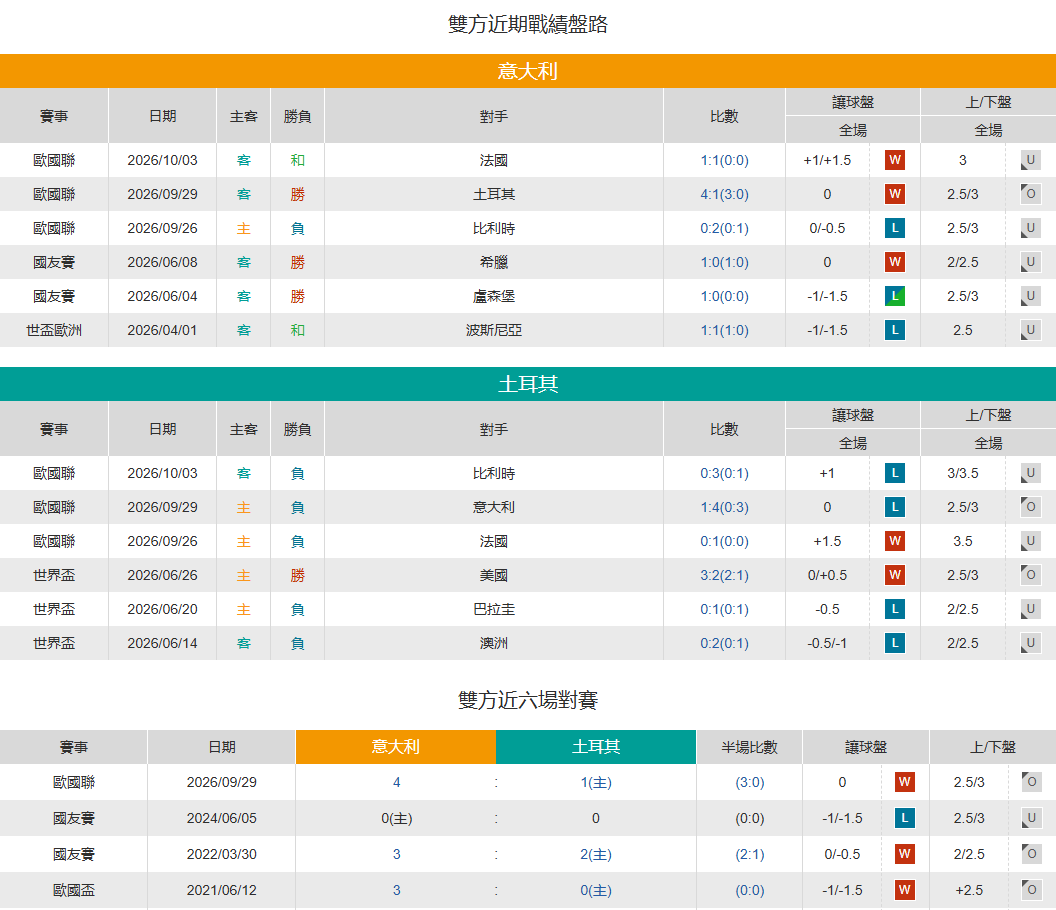Open the 1:4(0:3) score against 意大利
This screenshot has width=1056, height=910.
pos(725,507)
